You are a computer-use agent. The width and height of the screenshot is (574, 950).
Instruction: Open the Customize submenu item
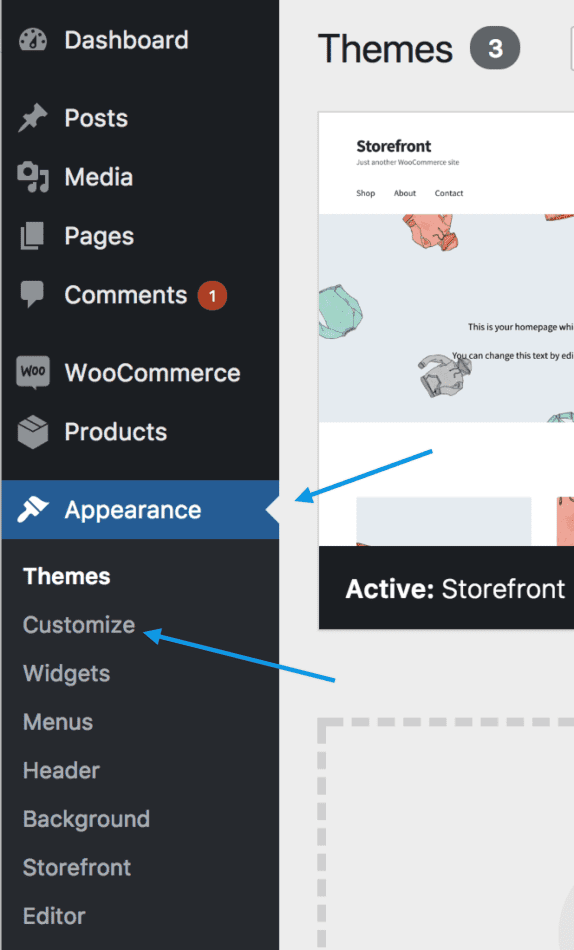(79, 625)
